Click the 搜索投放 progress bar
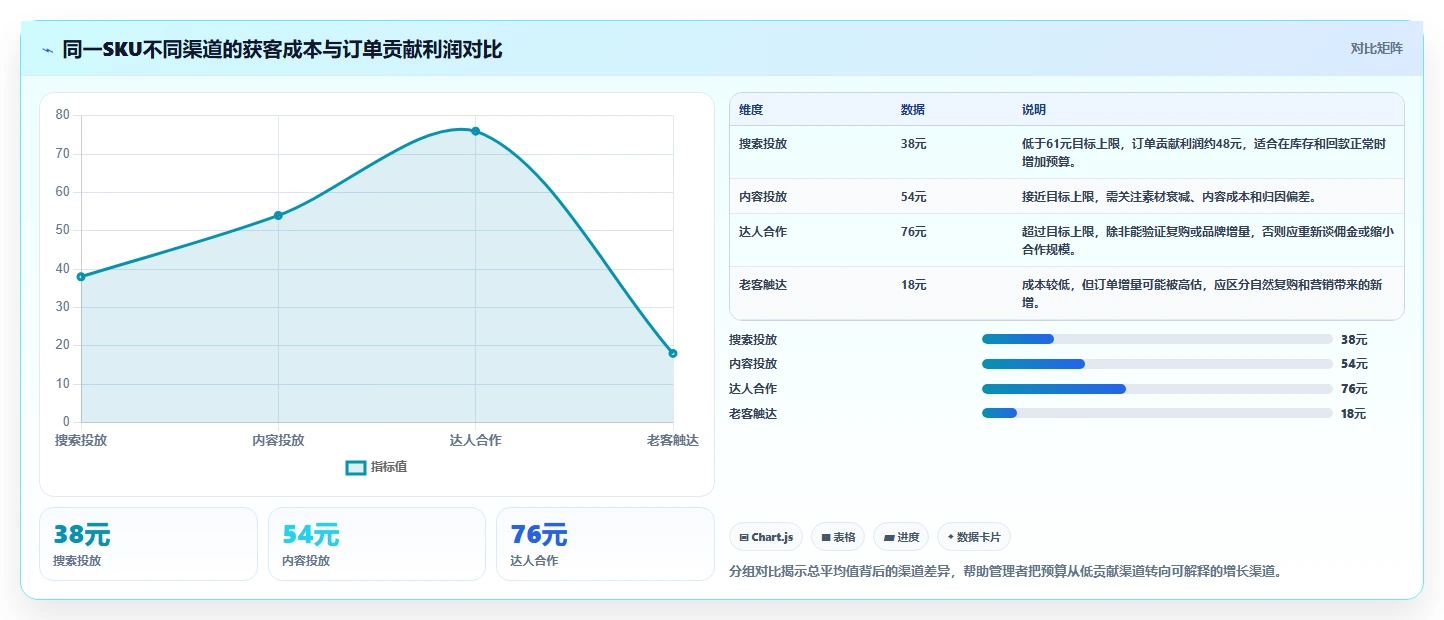 [x=1157, y=340]
